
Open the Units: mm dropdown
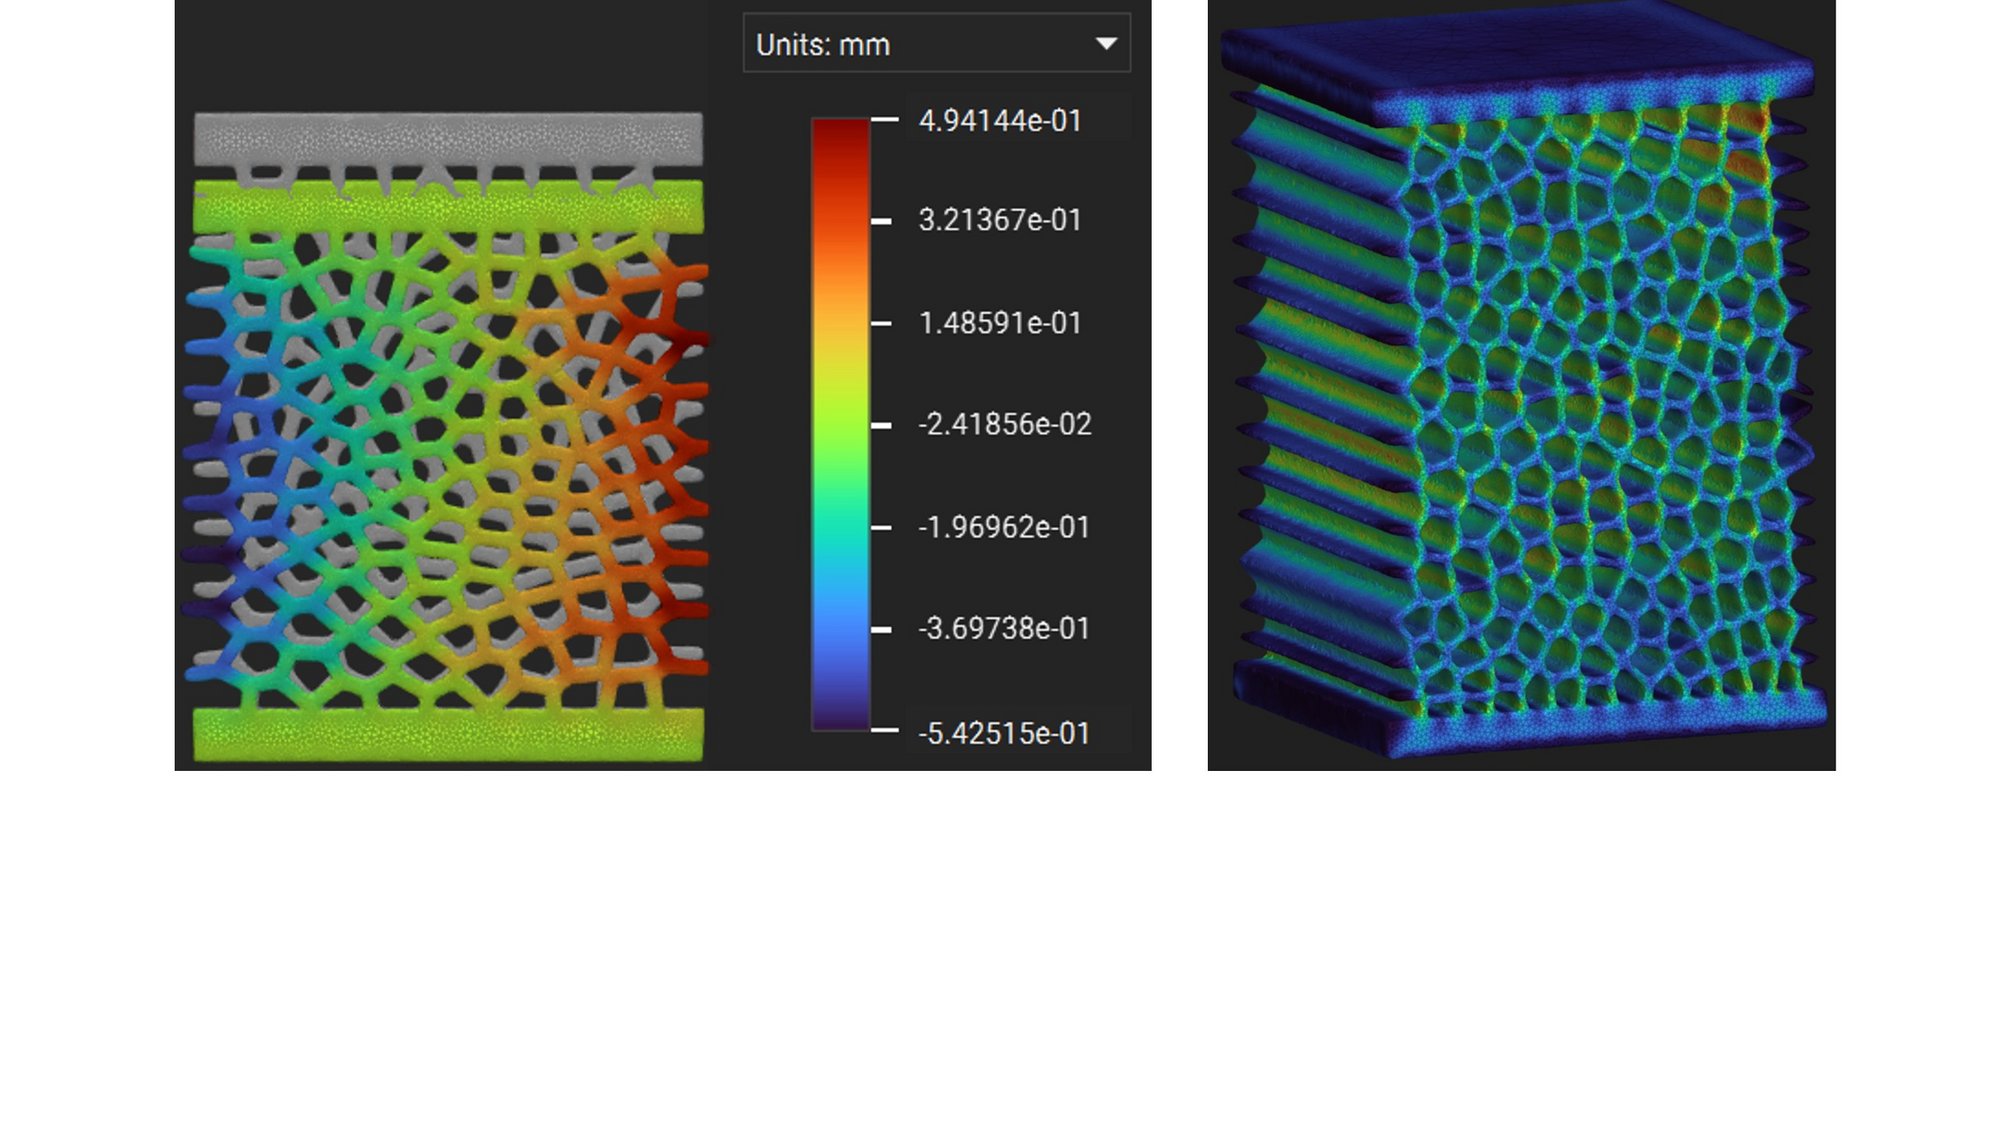tap(936, 43)
